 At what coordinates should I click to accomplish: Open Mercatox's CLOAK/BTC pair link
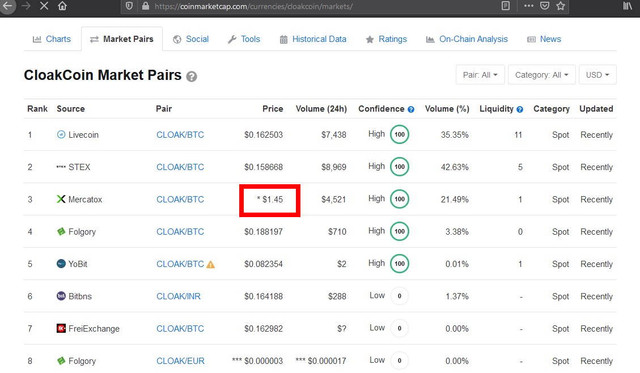coord(180,199)
